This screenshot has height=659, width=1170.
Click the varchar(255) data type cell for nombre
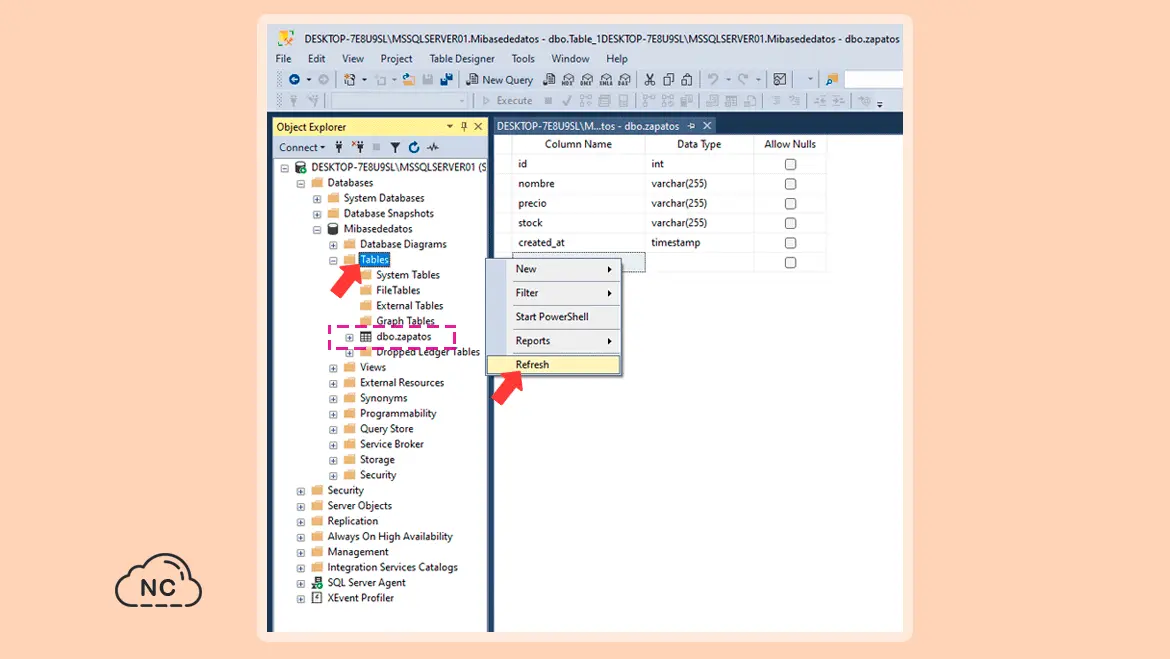tap(699, 184)
